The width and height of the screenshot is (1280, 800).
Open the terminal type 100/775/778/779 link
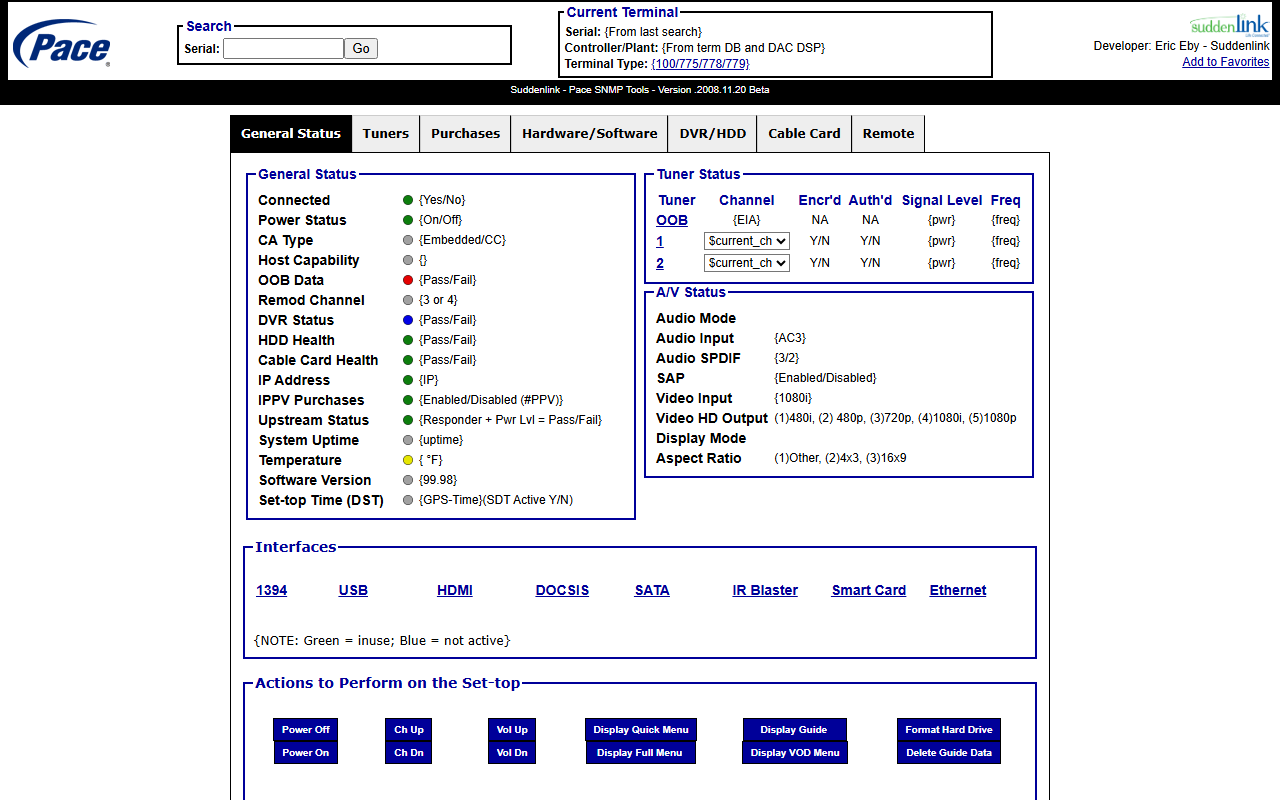click(700, 64)
